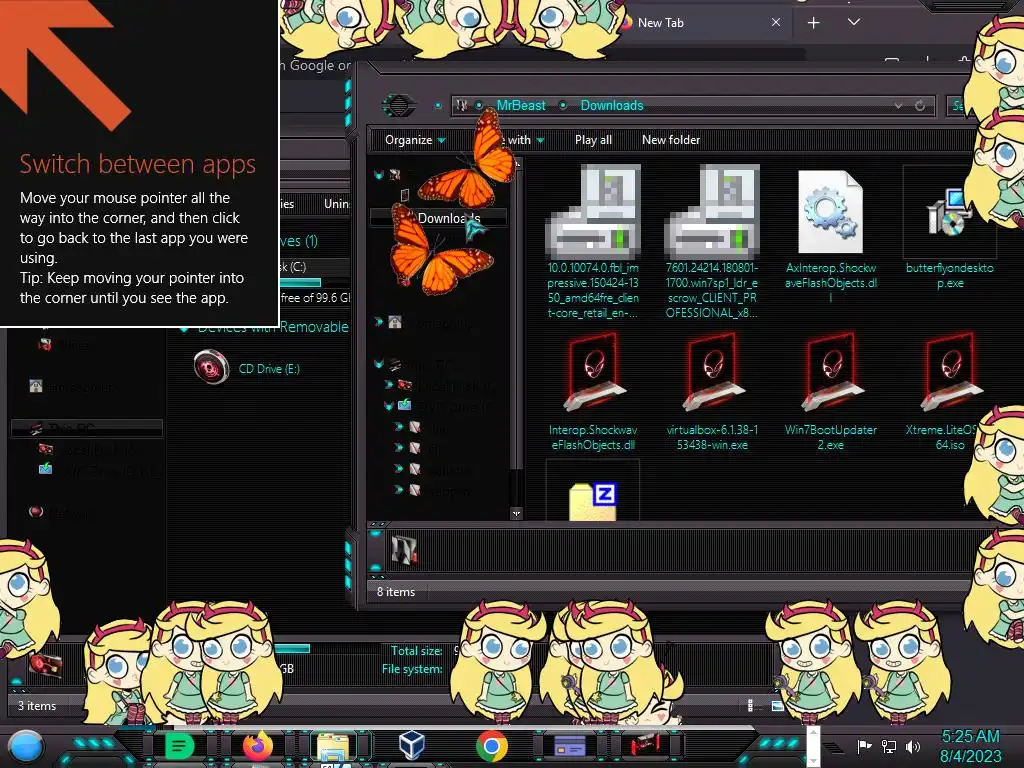Click the hexagonal back navigation button in Explorer
1024x768 pixels.
tap(398, 105)
